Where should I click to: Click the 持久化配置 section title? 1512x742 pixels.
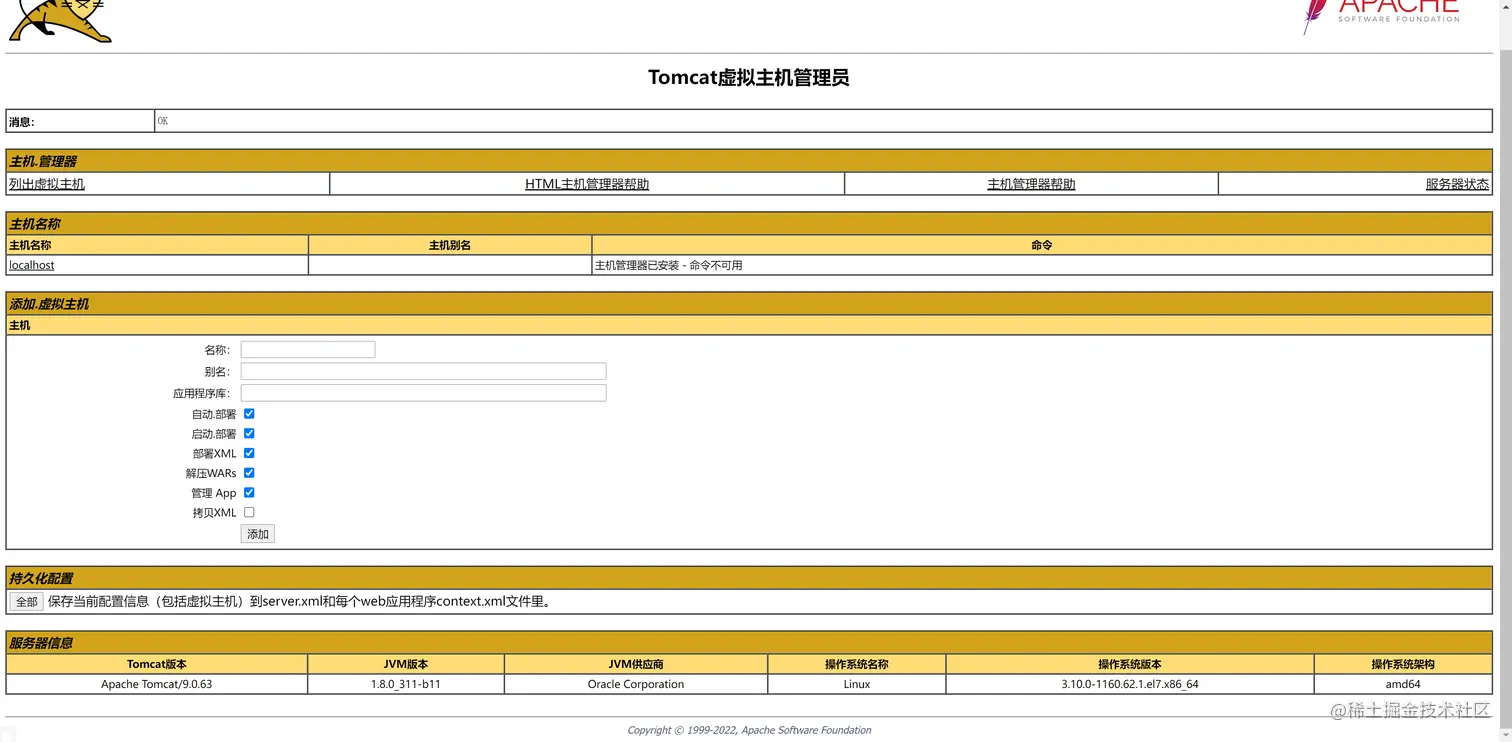click(41, 578)
